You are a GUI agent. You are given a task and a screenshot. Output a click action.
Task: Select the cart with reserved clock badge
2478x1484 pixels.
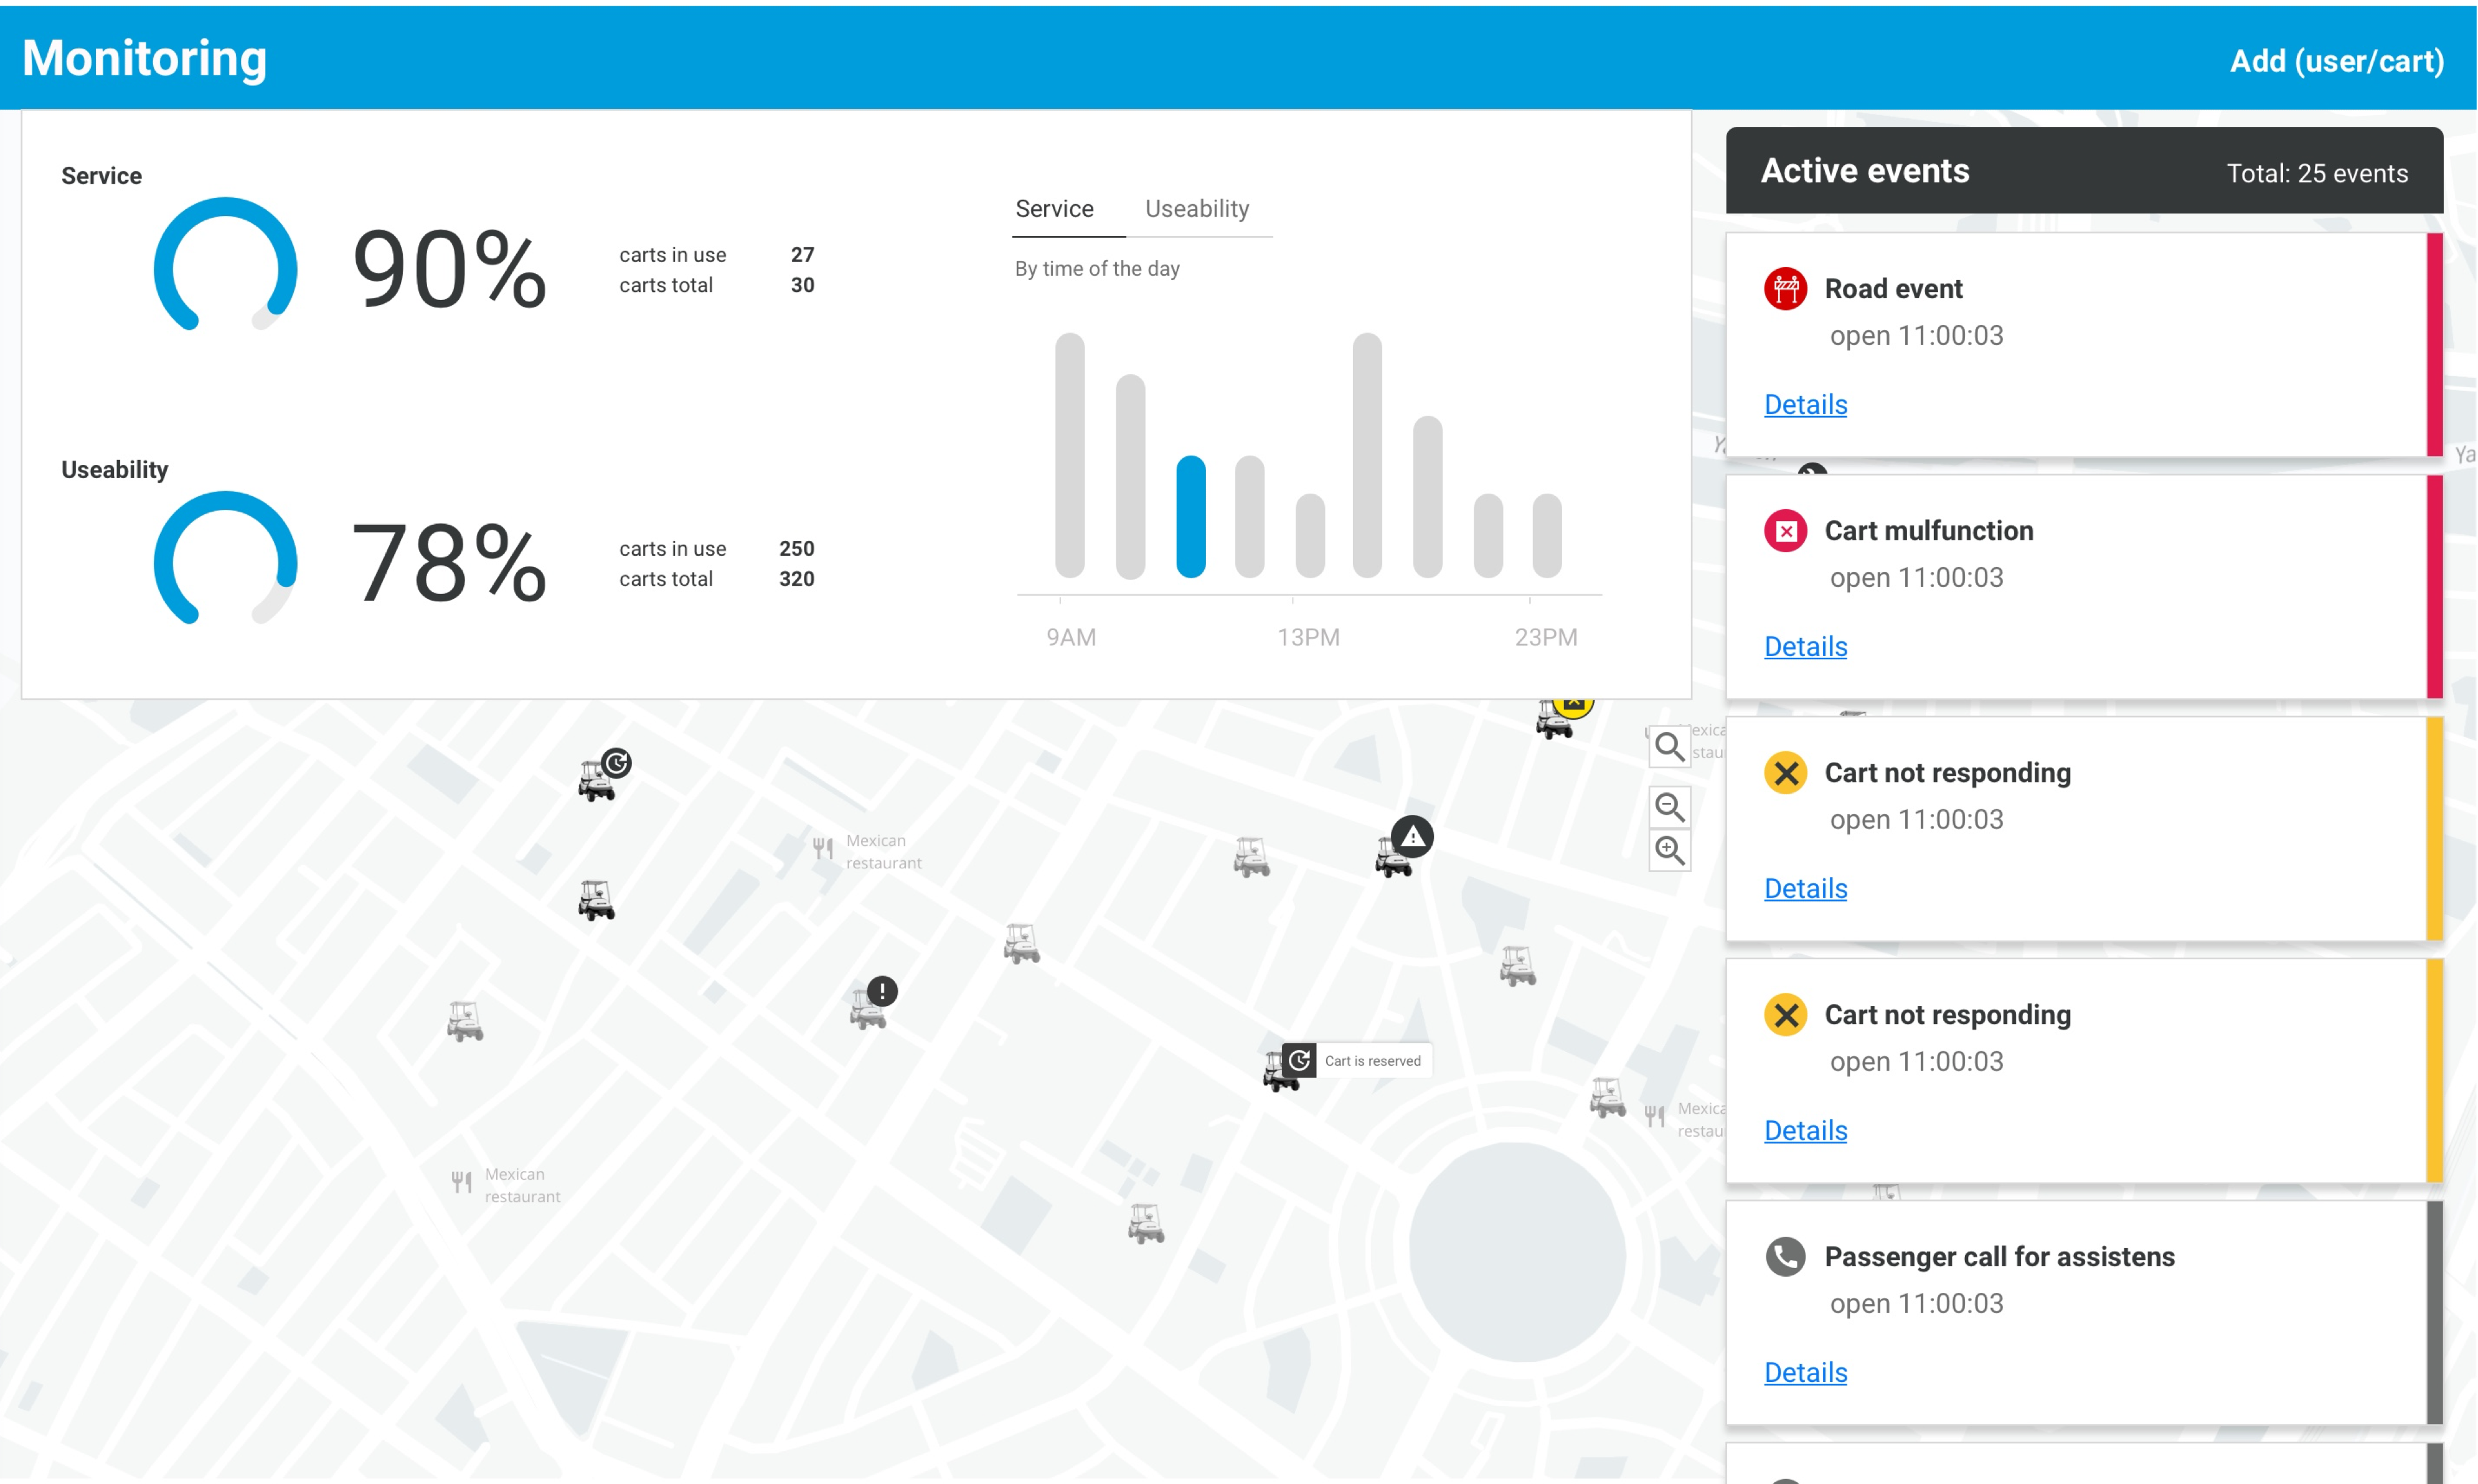pos(603,775)
